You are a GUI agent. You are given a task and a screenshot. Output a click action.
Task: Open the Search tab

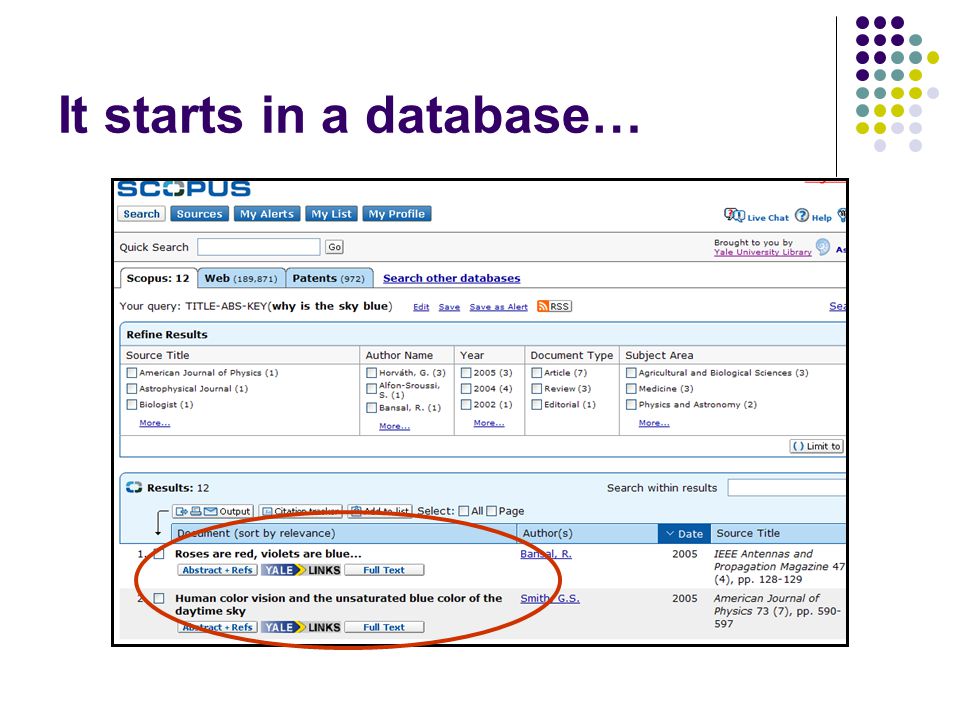[141, 214]
